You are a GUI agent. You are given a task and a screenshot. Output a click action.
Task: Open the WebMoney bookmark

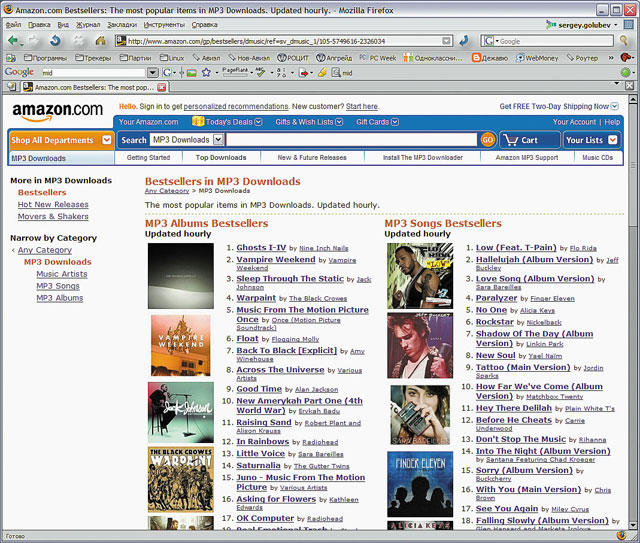click(537, 58)
